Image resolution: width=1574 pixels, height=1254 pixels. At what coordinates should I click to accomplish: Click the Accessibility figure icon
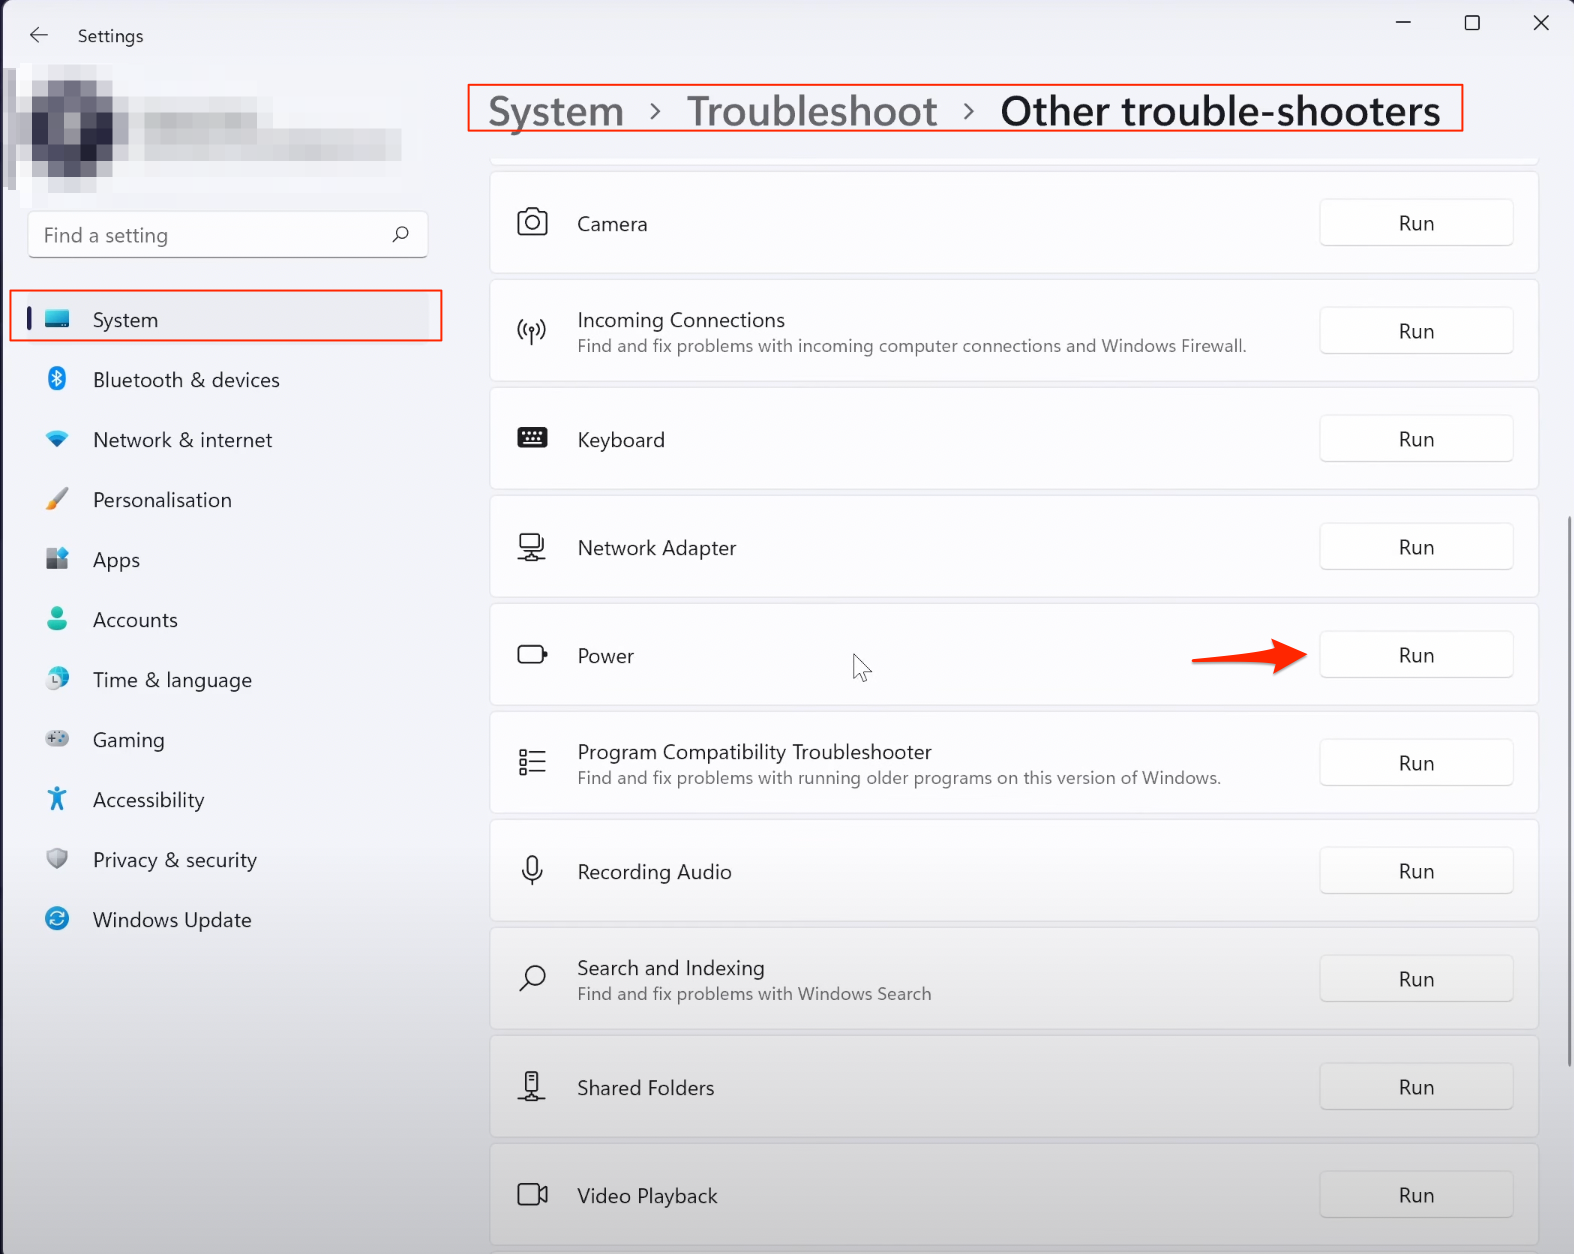(x=57, y=799)
